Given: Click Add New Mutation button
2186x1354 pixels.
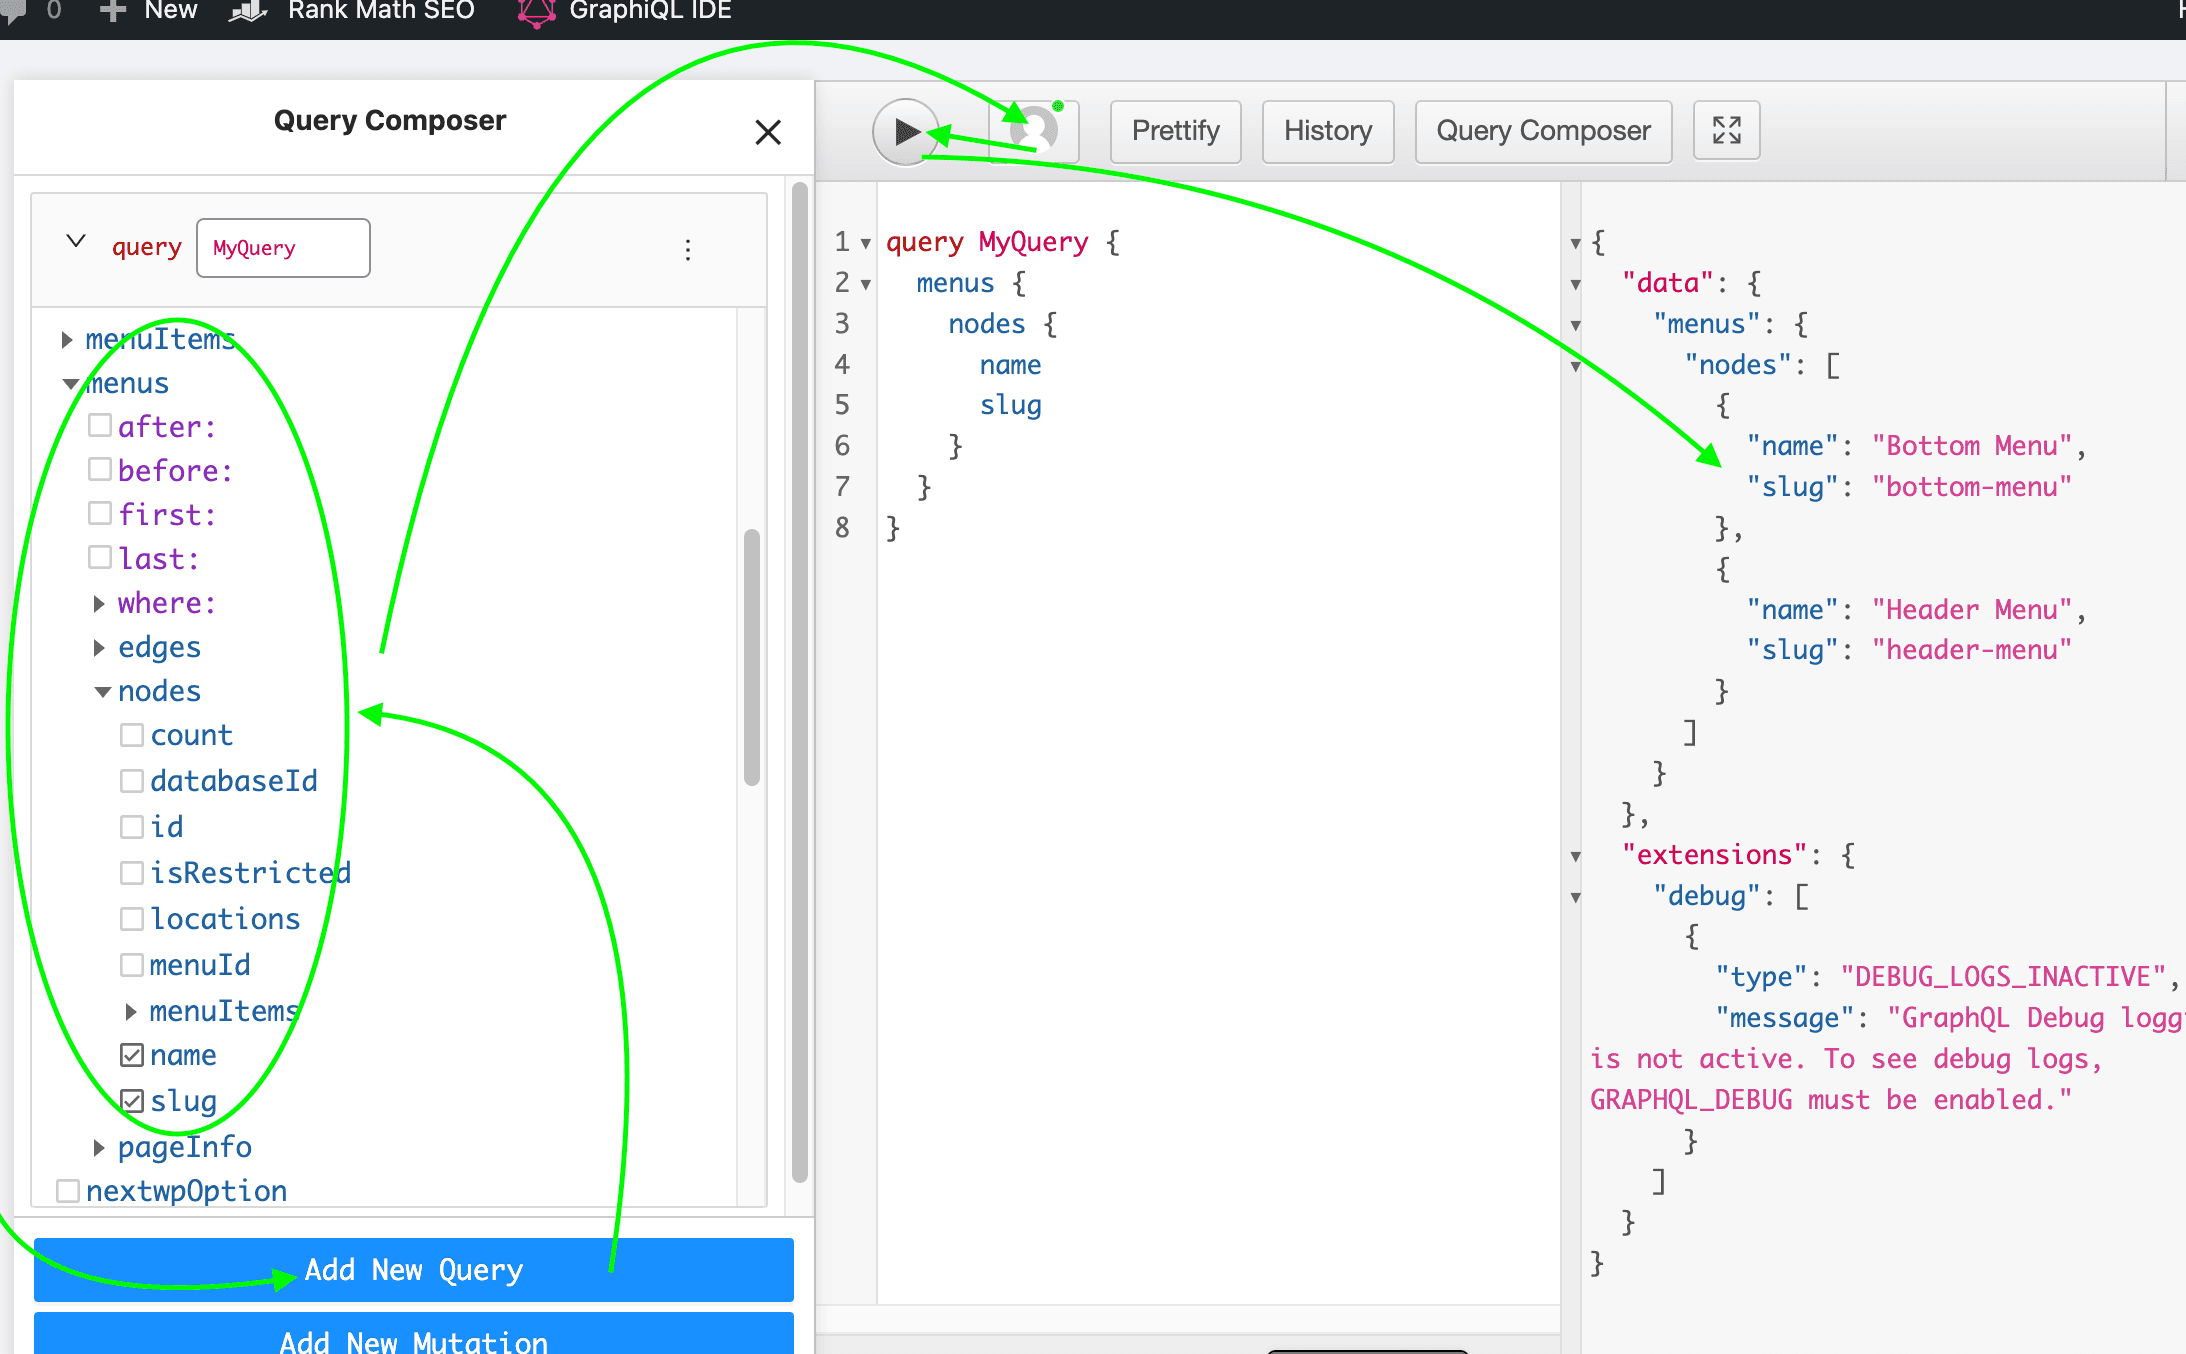Looking at the screenshot, I should click(414, 1334).
